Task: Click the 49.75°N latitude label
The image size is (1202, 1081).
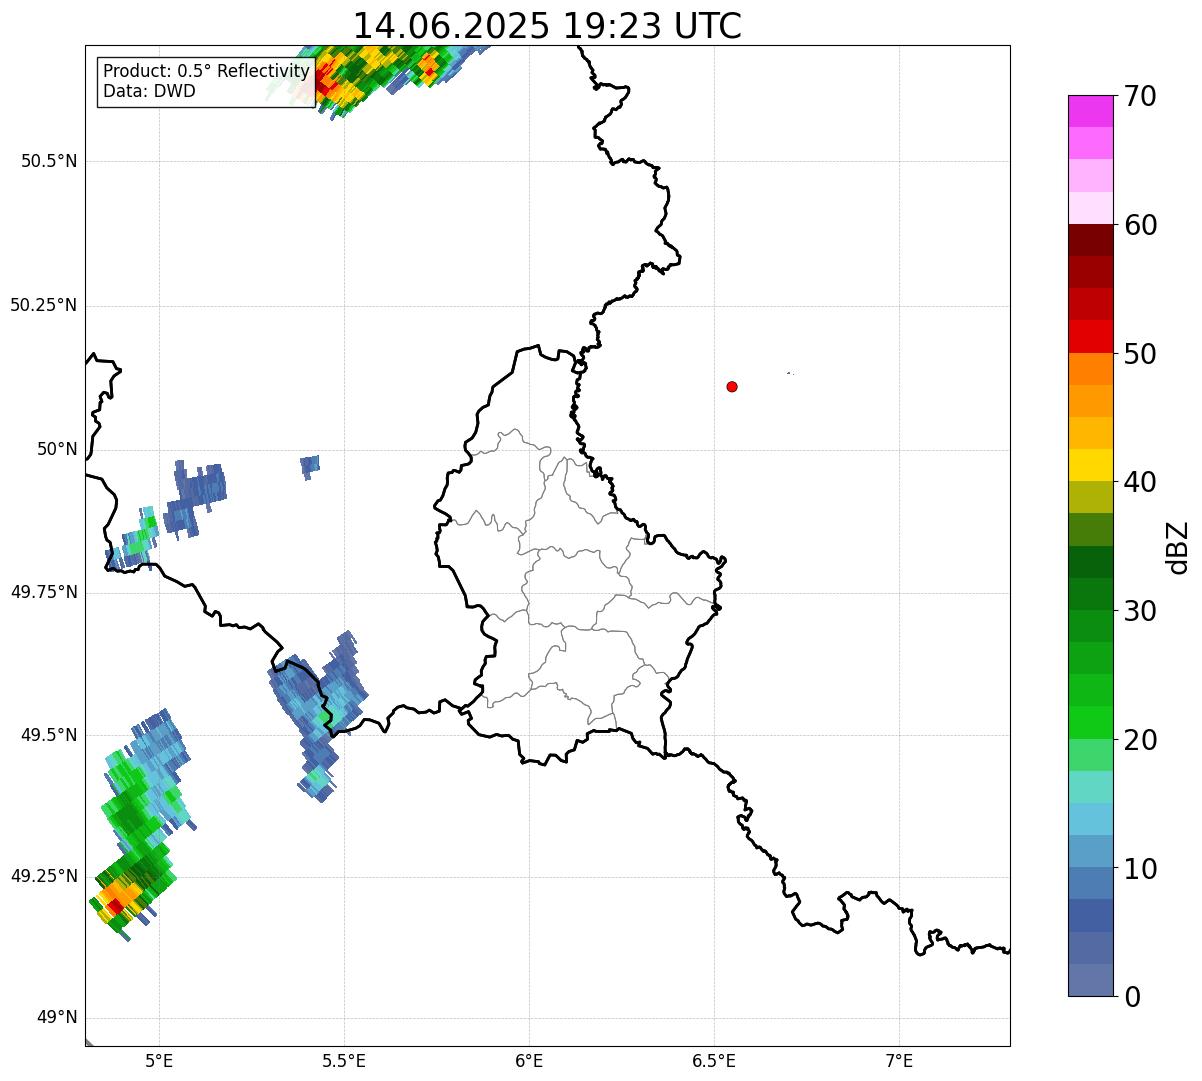Action: pyautogui.click(x=44, y=592)
